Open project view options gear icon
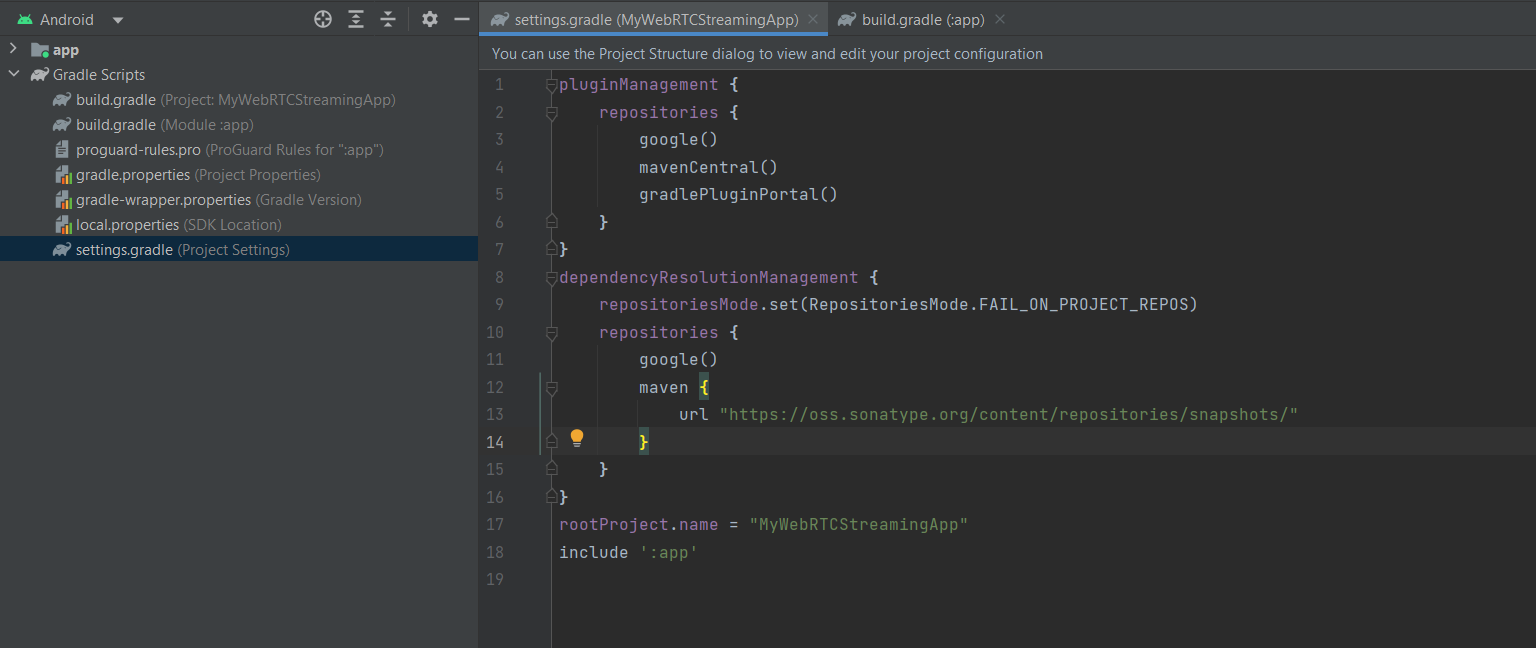This screenshot has width=1536, height=648. 430,19
